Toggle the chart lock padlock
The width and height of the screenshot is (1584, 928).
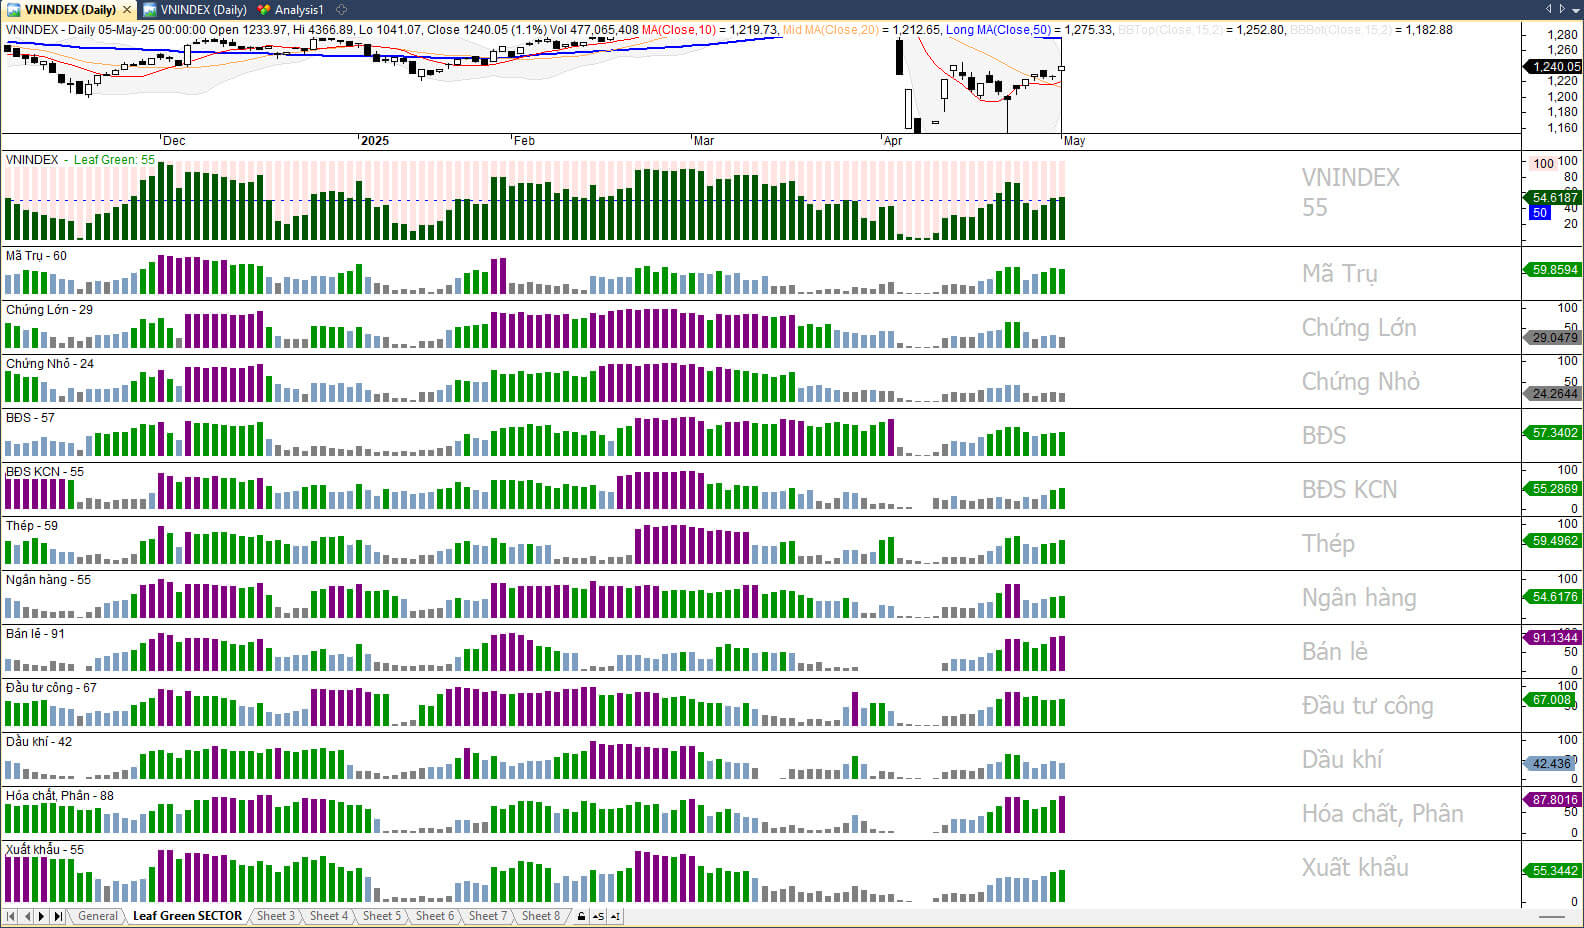pos(582,916)
